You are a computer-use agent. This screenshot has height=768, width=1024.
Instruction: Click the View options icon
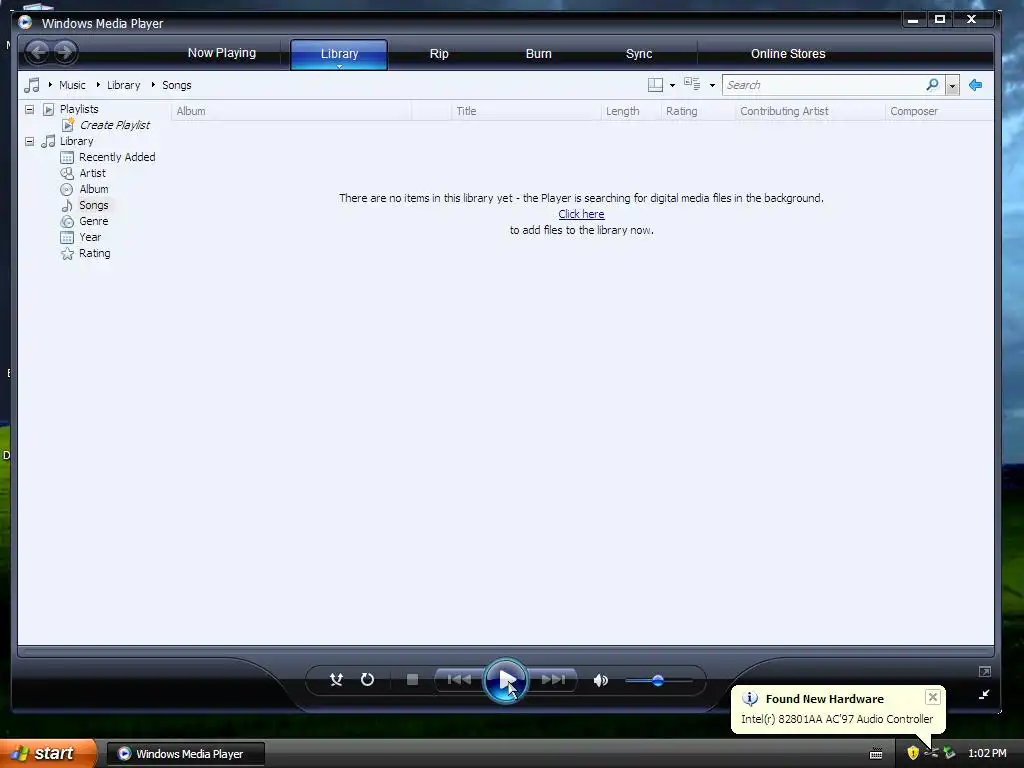(x=692, y=84)
